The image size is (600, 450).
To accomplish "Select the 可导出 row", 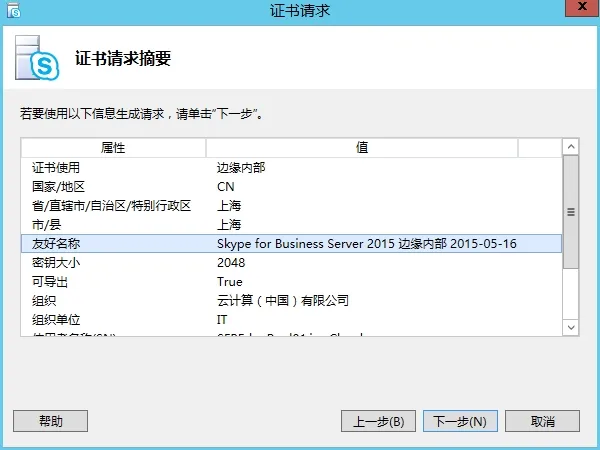I will click(x=292, y=282).
